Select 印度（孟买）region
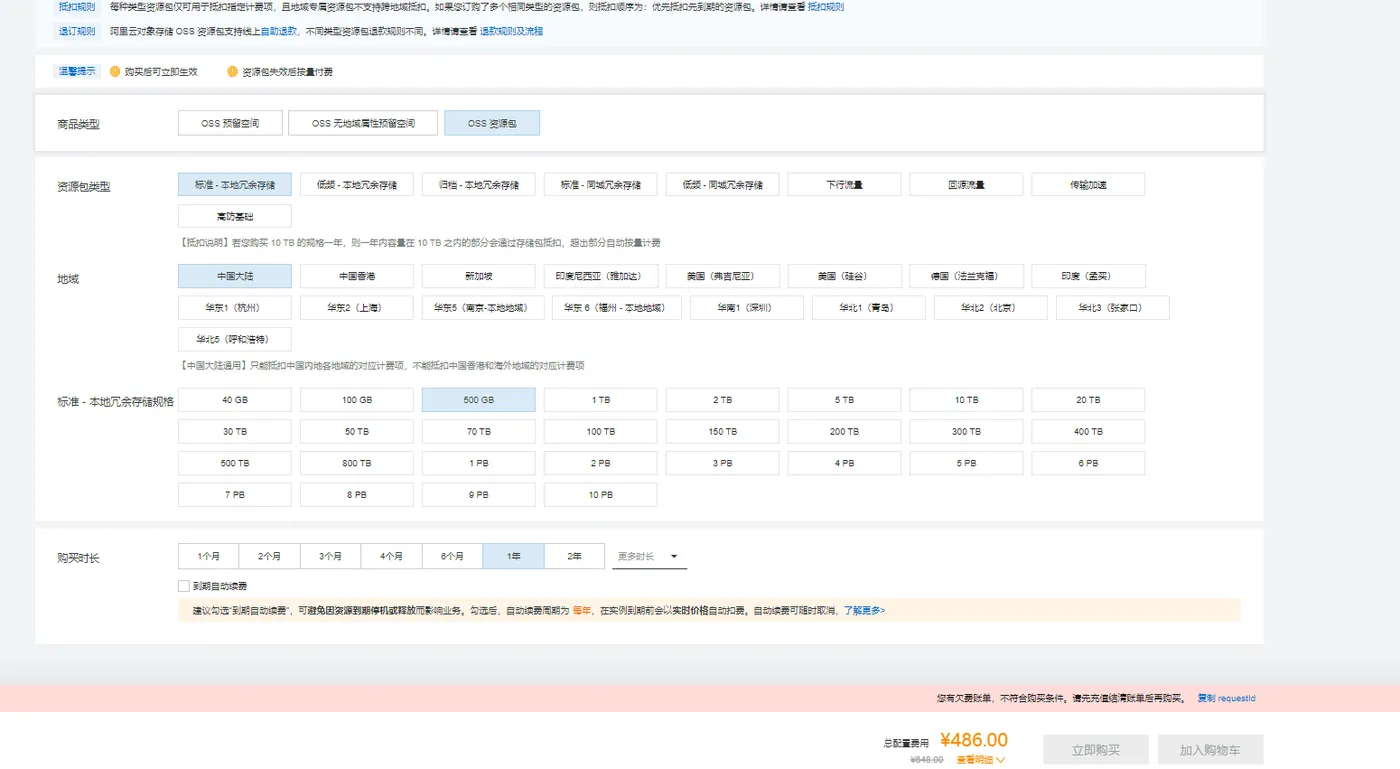This screenshot has height=769, width=1400. click(x=1089, y=276)
